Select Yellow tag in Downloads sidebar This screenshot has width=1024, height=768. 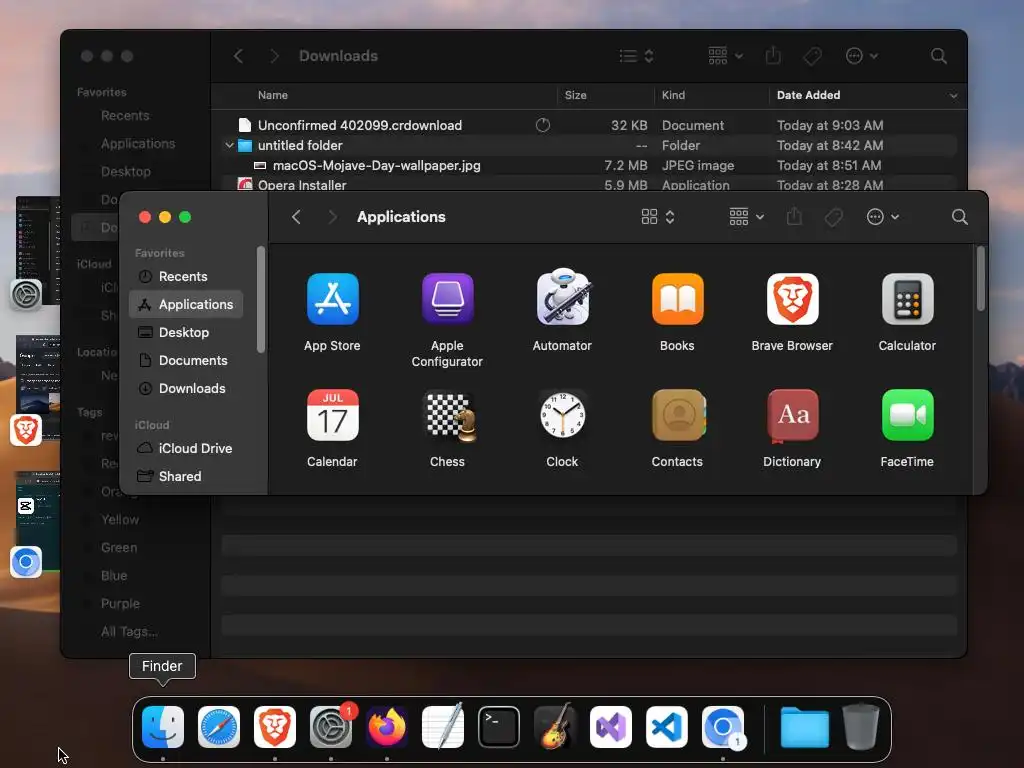pyautogui.click(x=120, y=520)
